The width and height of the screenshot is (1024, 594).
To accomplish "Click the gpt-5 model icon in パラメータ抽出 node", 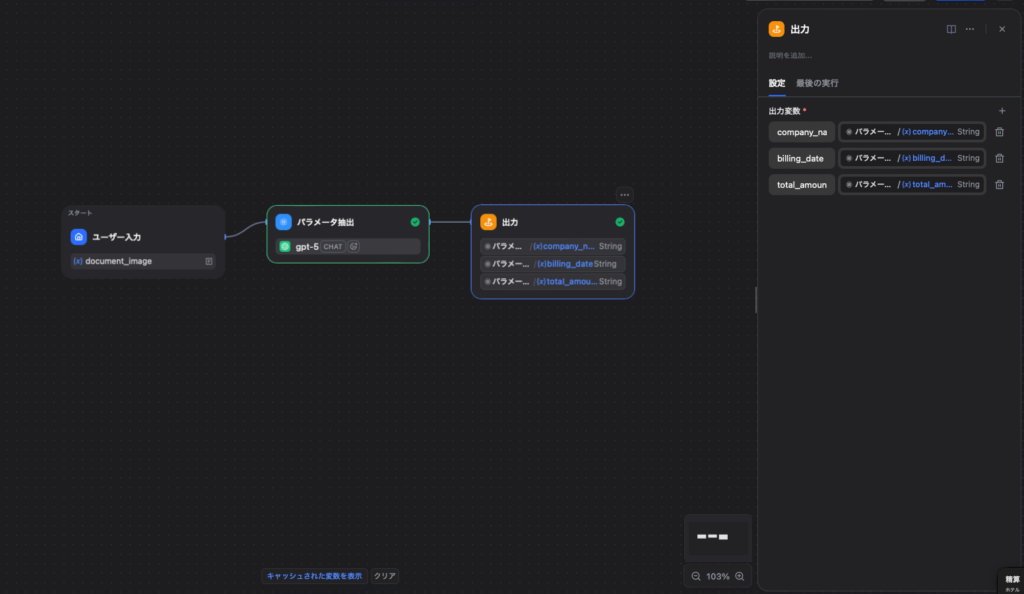I will point(285,246).
